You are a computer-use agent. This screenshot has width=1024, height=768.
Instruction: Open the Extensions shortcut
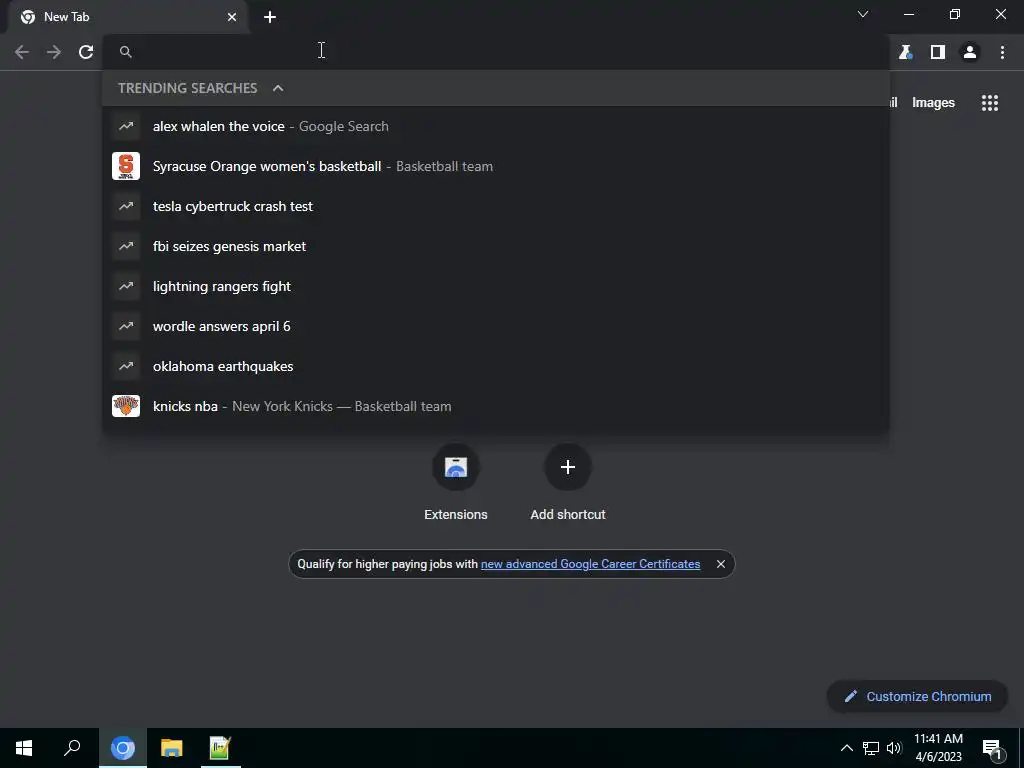tap(456, 483)
